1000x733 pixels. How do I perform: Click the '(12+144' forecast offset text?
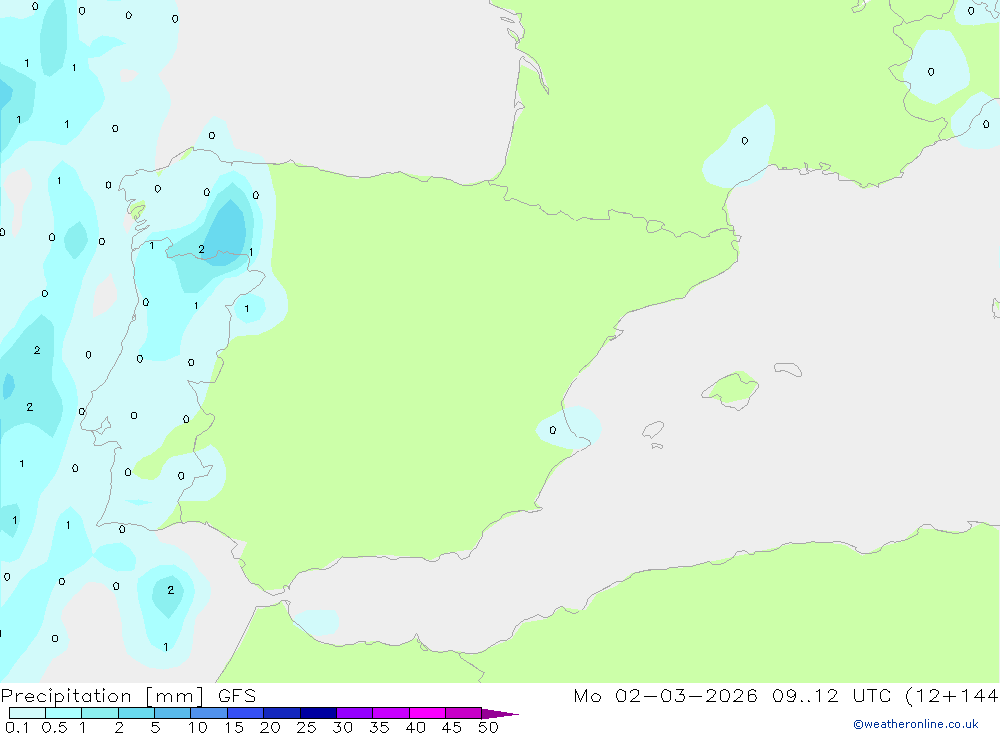coord(952,695)
